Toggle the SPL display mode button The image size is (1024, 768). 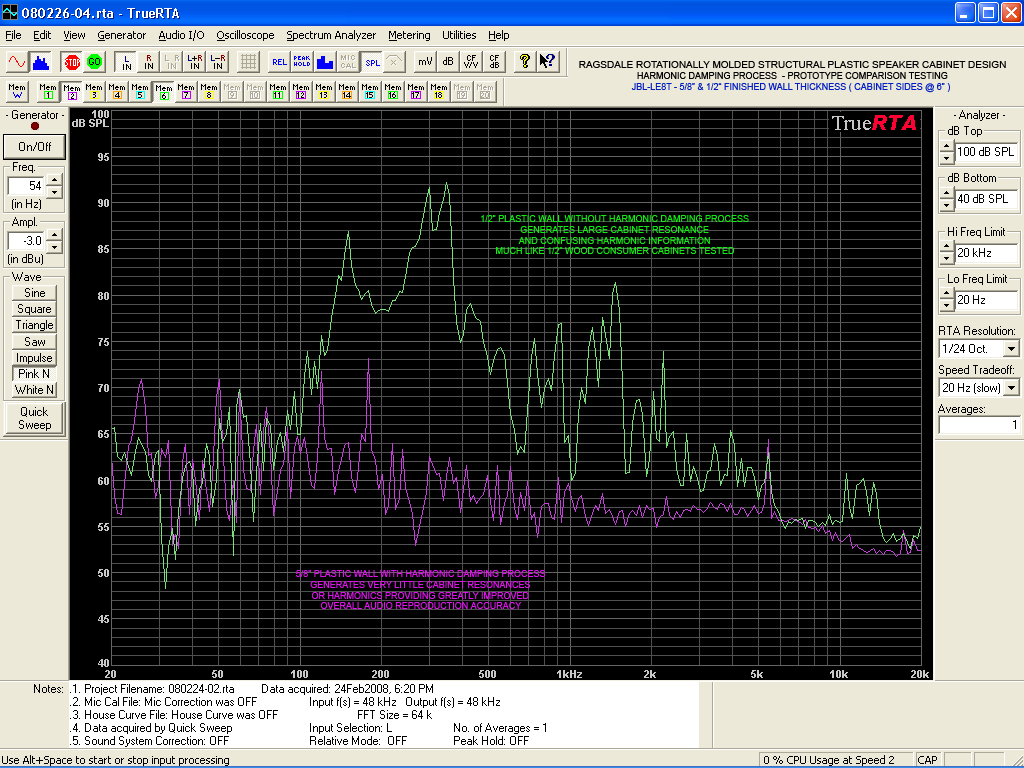coord(372,62)
